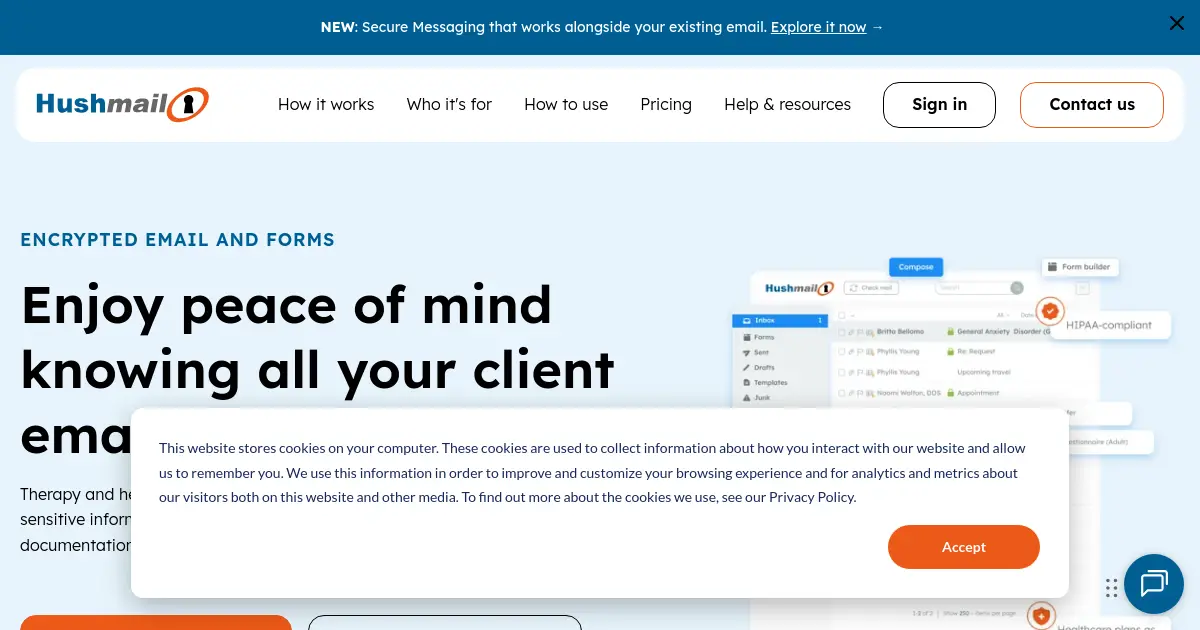The height and width of the screenshot is (630, 1200).
Task: Open the How it works menu
Action: 326,104
